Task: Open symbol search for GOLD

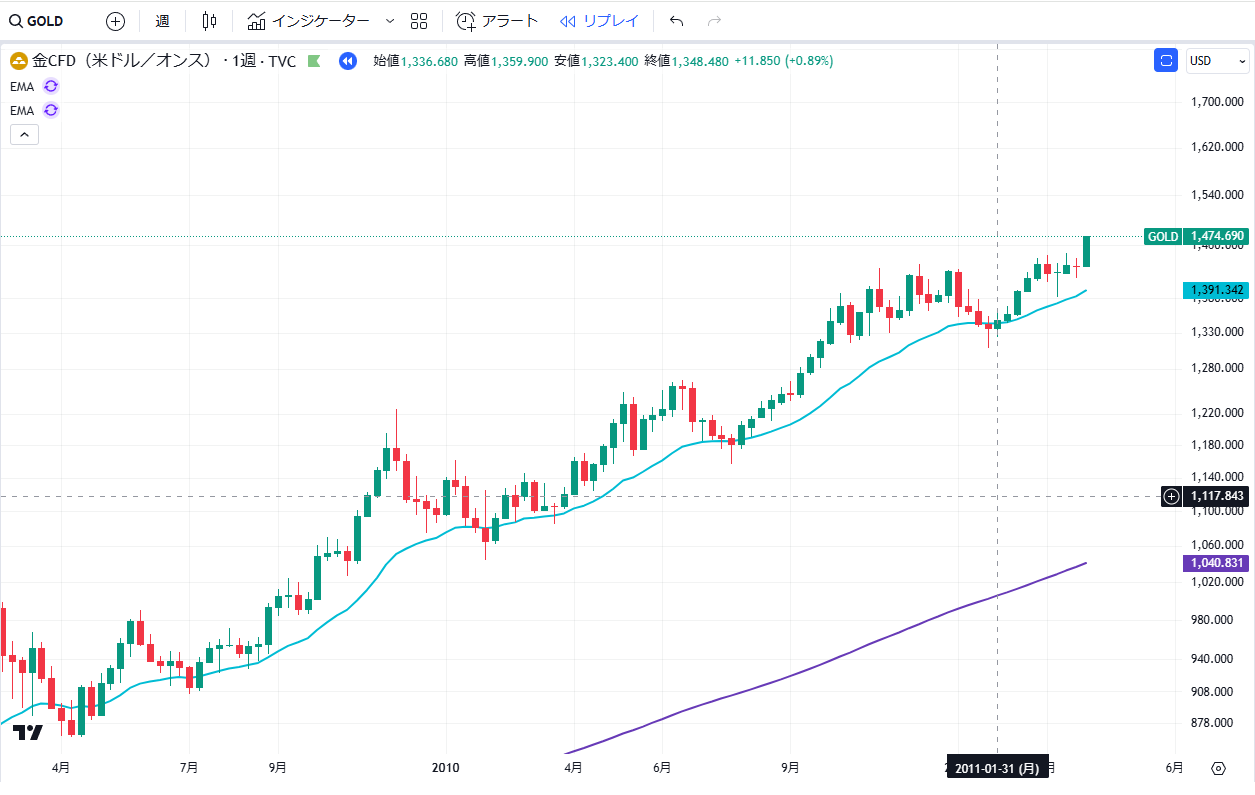Action: [40, 21]
